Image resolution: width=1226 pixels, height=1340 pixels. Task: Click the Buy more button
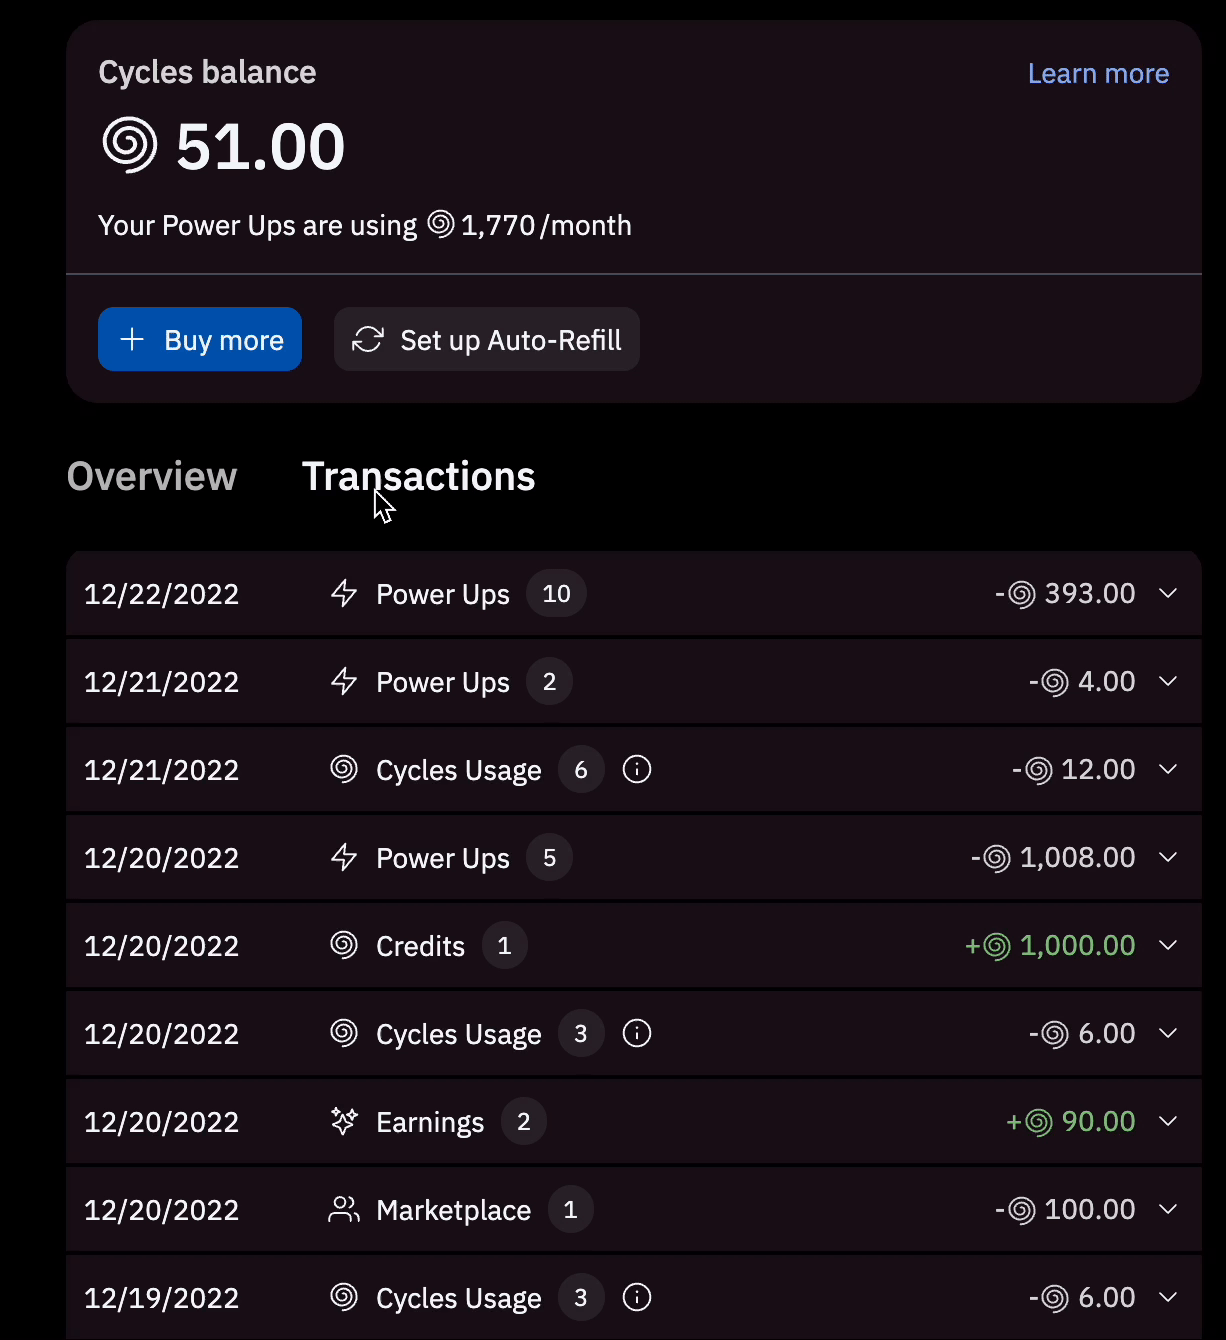pos(200,340)
